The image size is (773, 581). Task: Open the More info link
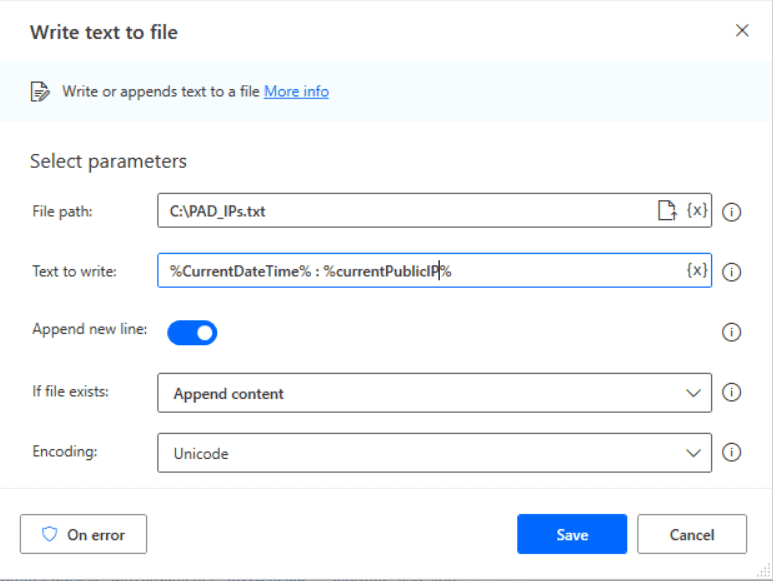[296, 92]
